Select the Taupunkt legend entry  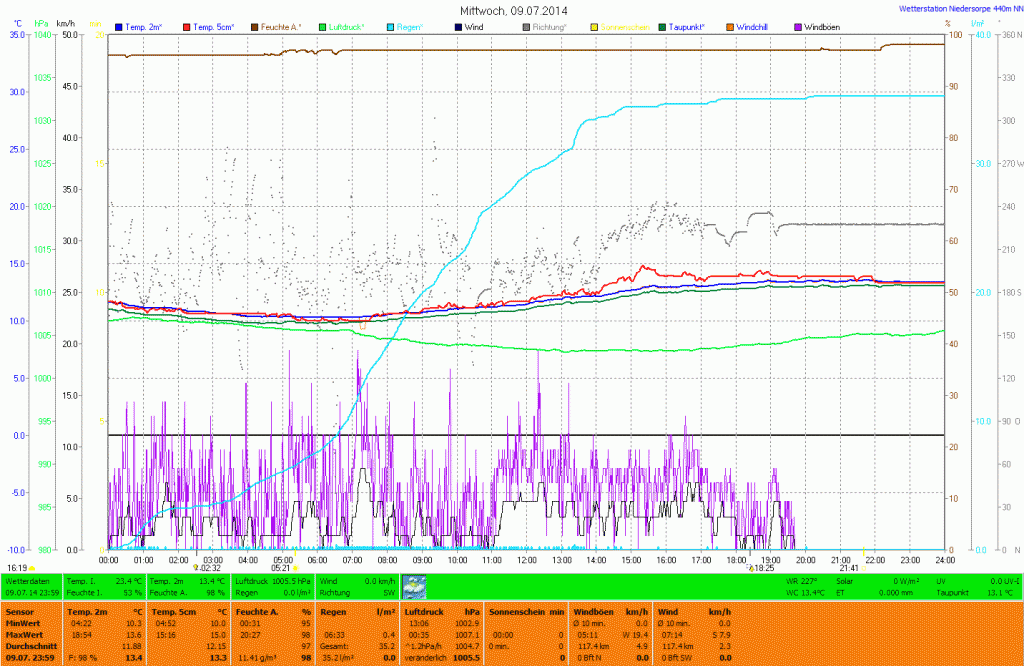pyautogui.click(x=687, y=27)
